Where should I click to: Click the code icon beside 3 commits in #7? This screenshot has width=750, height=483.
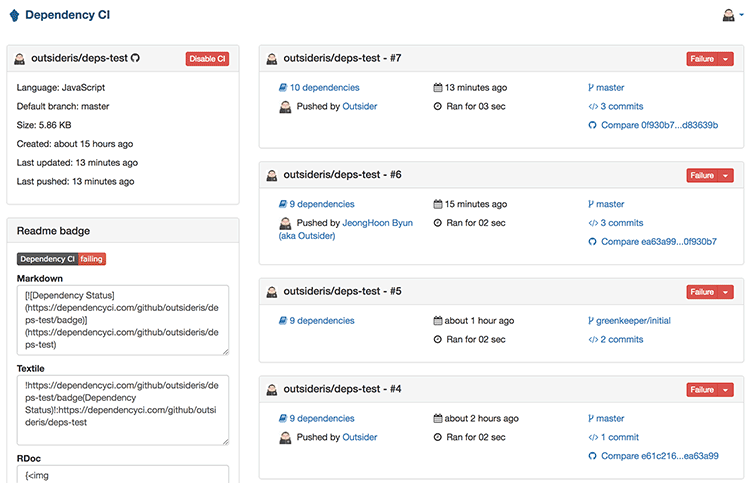(x=593, y=106)
